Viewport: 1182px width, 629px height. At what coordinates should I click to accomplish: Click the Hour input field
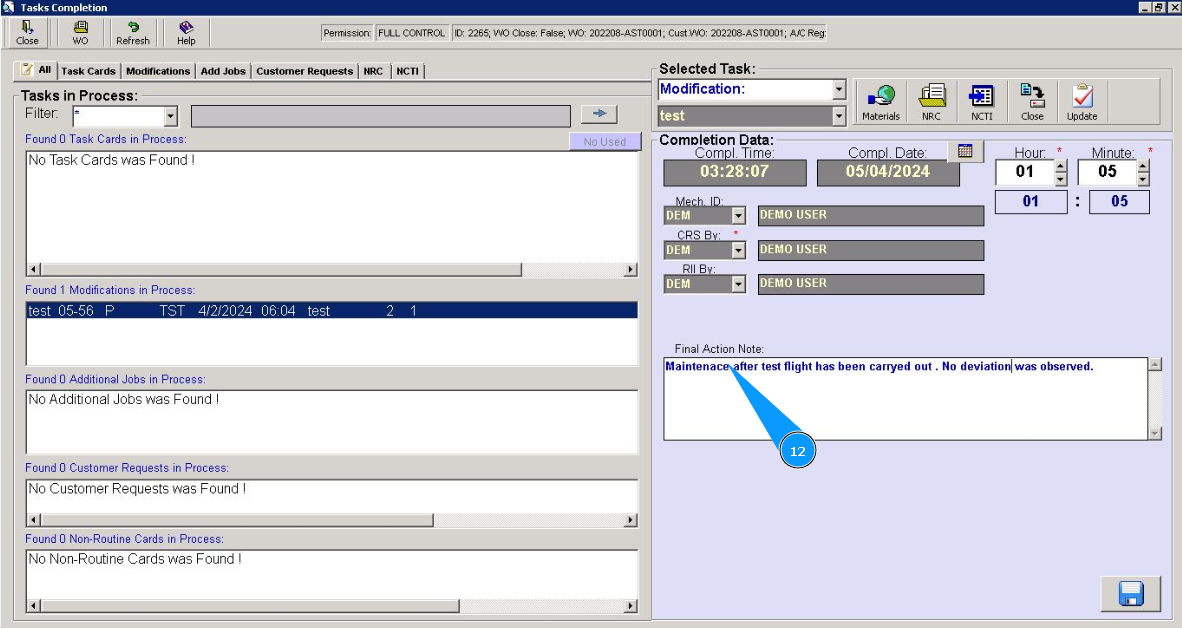1024,172
